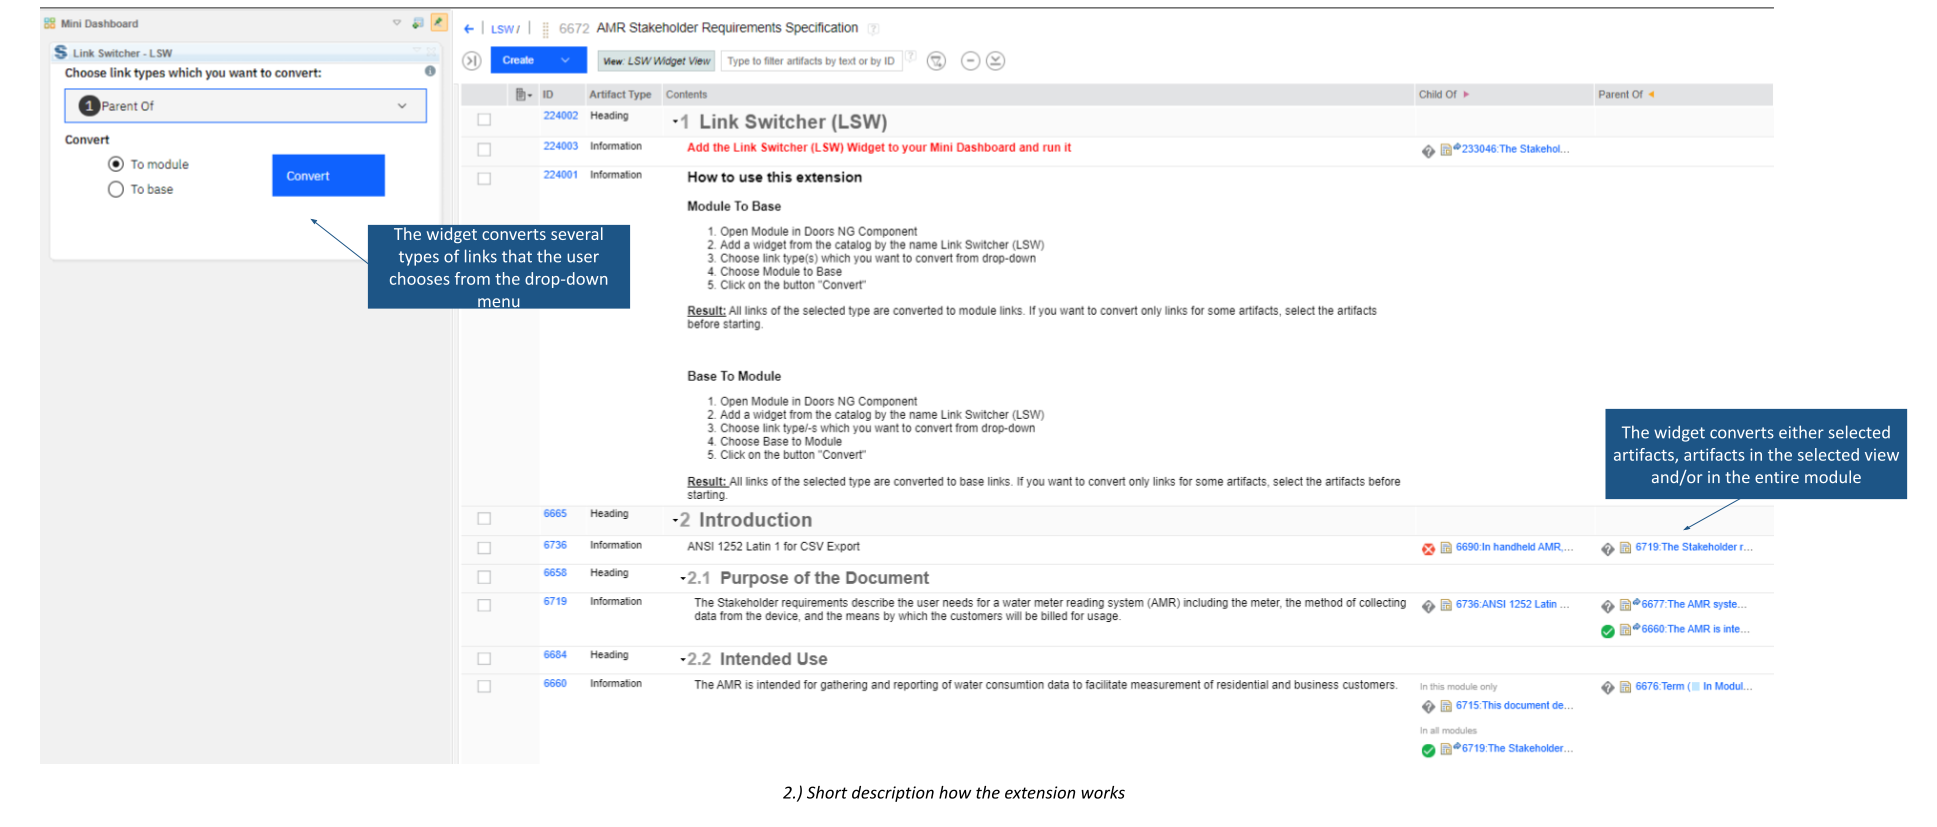Click artifact icon beside 6677:The AMR syste link
Screen dimensions: 1937x827
point(1626,605)
